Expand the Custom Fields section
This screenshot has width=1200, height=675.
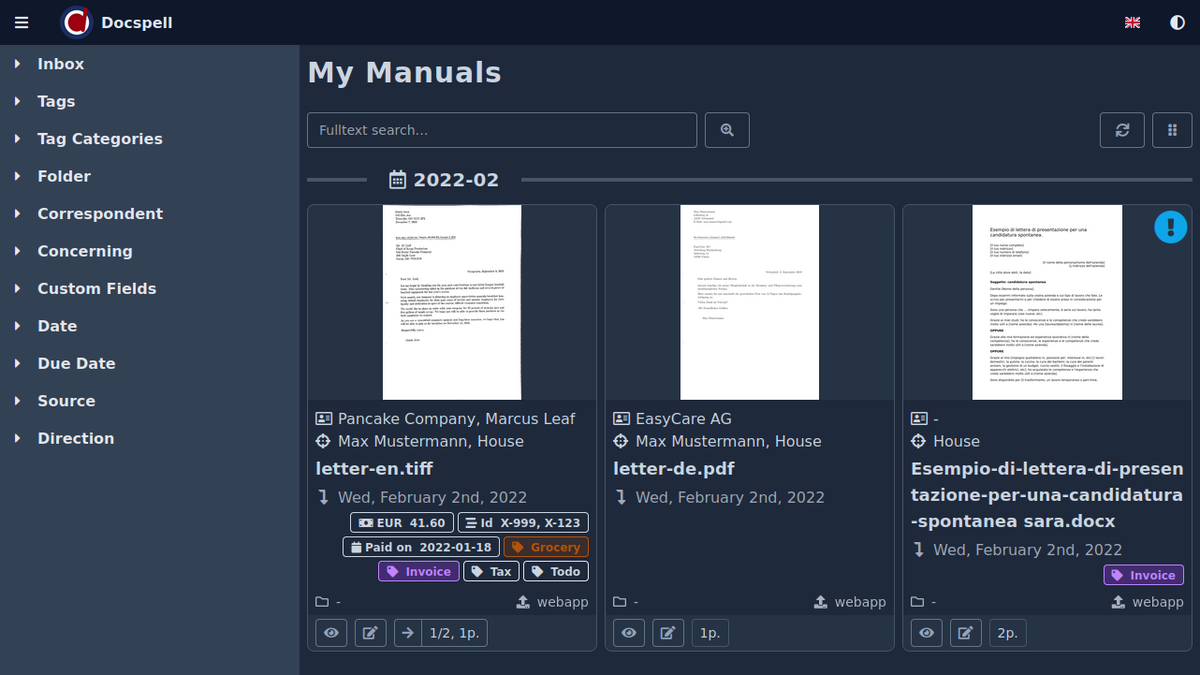click(97, 289)
